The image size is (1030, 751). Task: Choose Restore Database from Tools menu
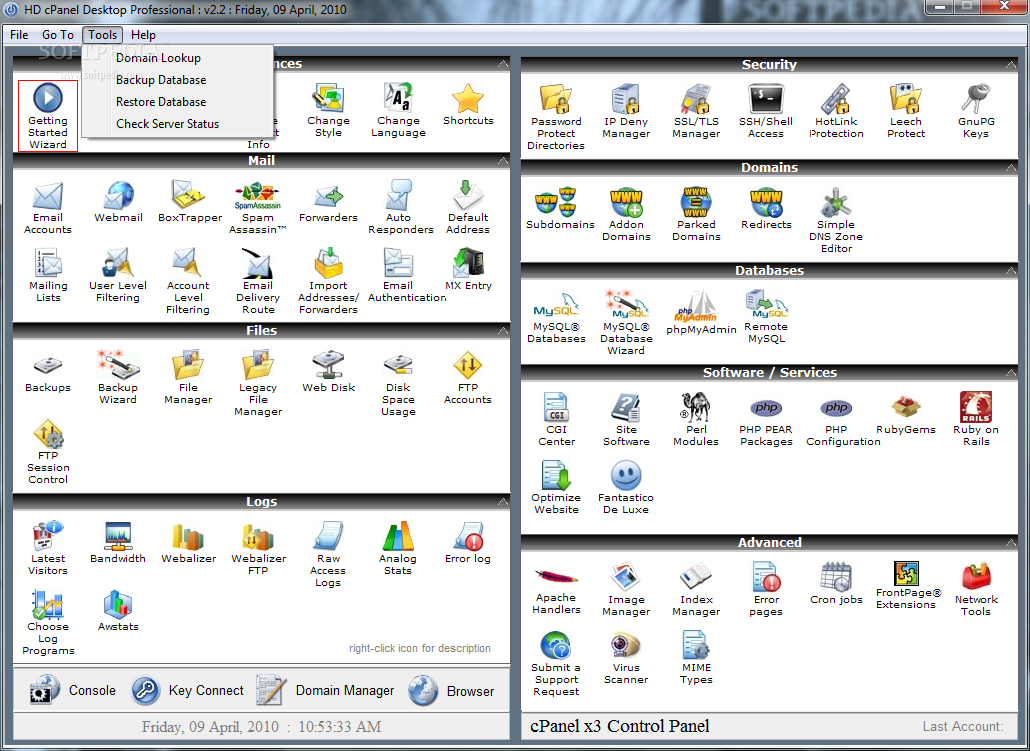tap(161, 102)
